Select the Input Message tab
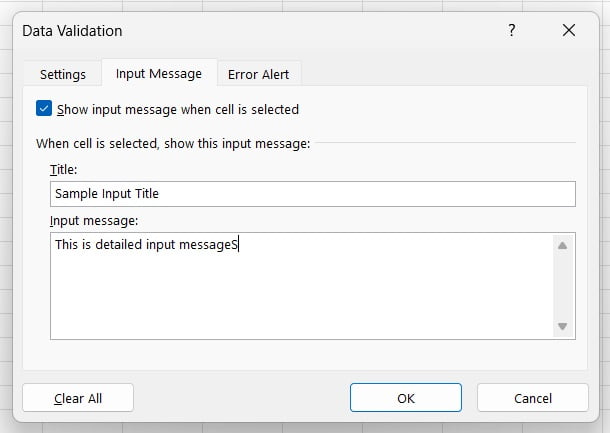The width and height of the screenshot is (610, 433). click(159, 74)
